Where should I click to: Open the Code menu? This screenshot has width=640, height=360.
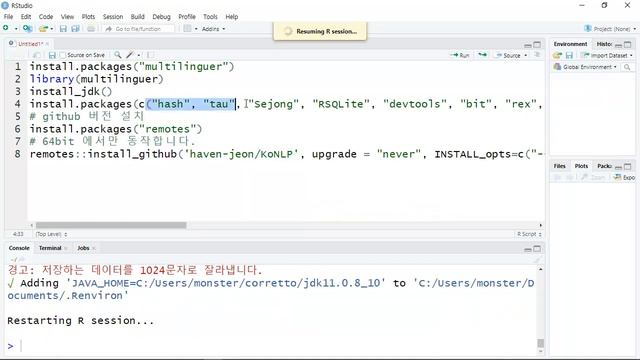46,17
